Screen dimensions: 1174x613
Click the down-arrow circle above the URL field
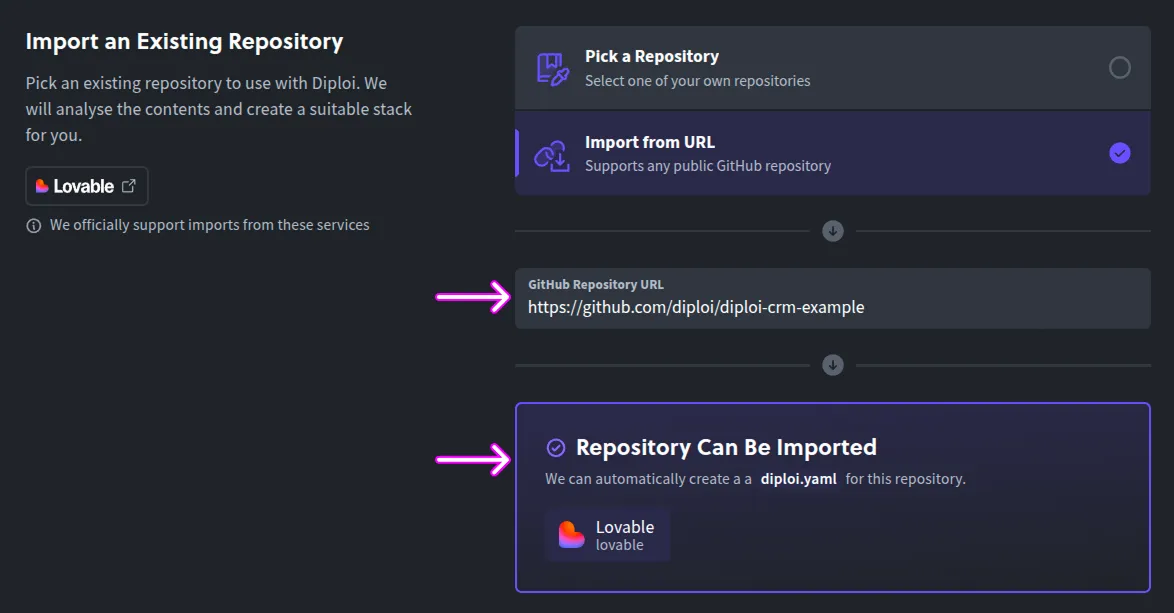tap(833, 231)
